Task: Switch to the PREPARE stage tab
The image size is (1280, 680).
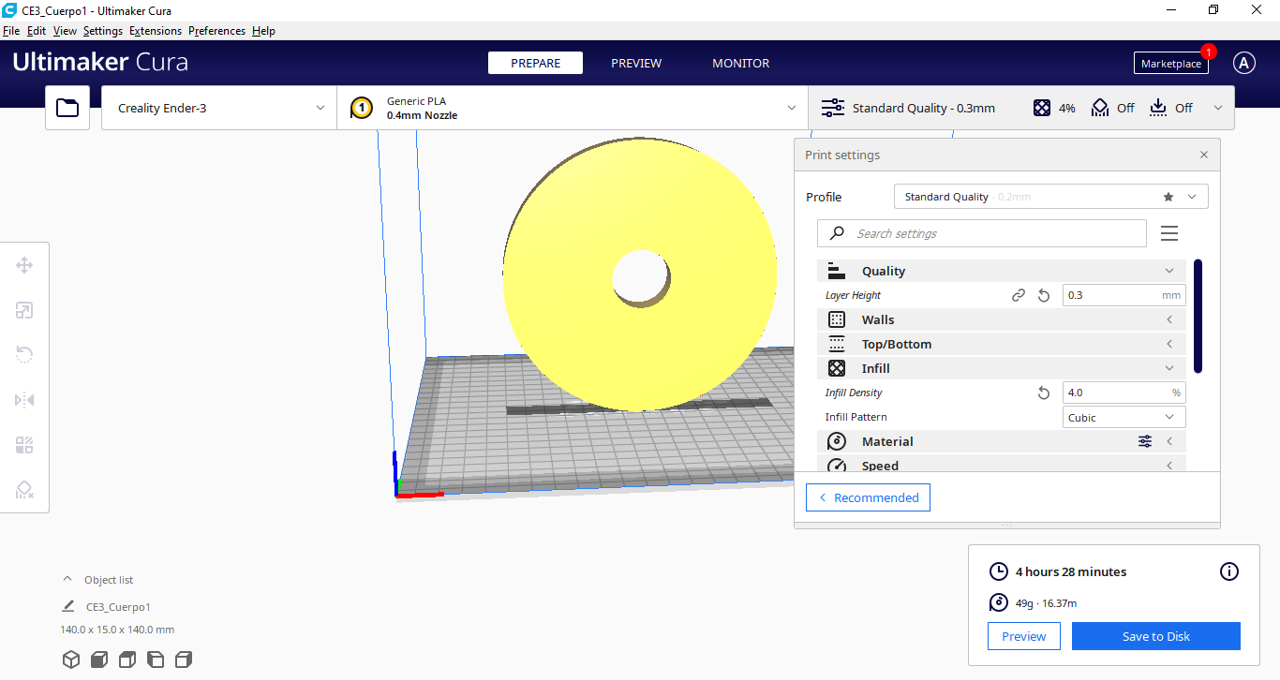Action: [x=536, y=63]
